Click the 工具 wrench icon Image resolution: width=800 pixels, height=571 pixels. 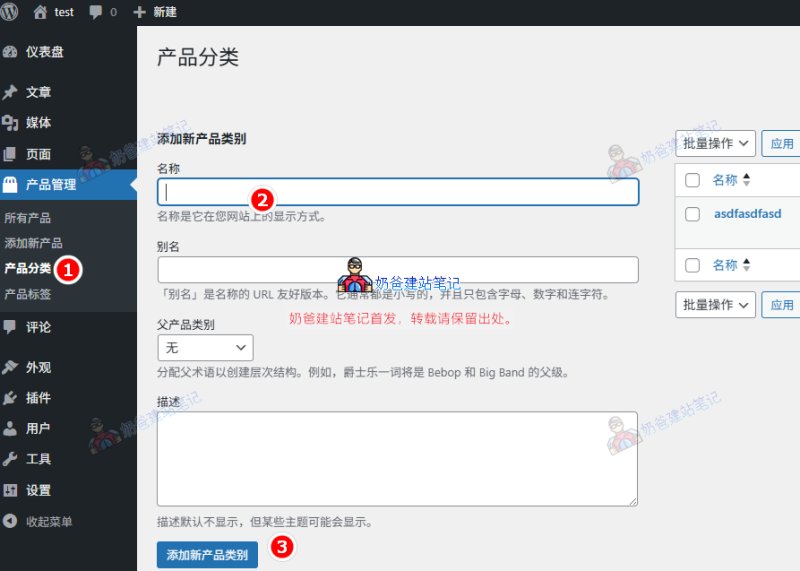point(10,459)
